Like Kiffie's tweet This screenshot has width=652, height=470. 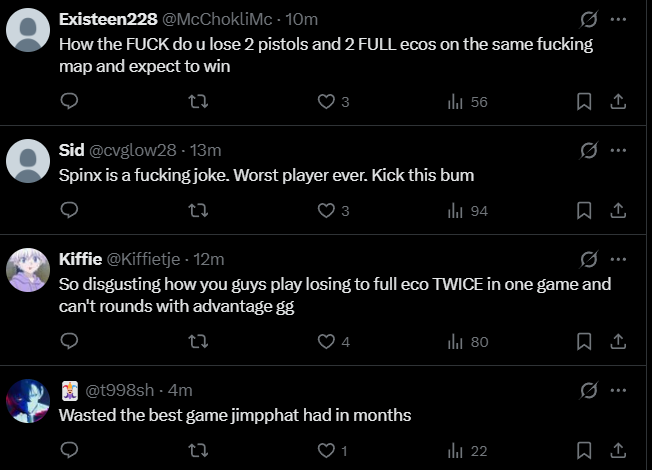326,341
